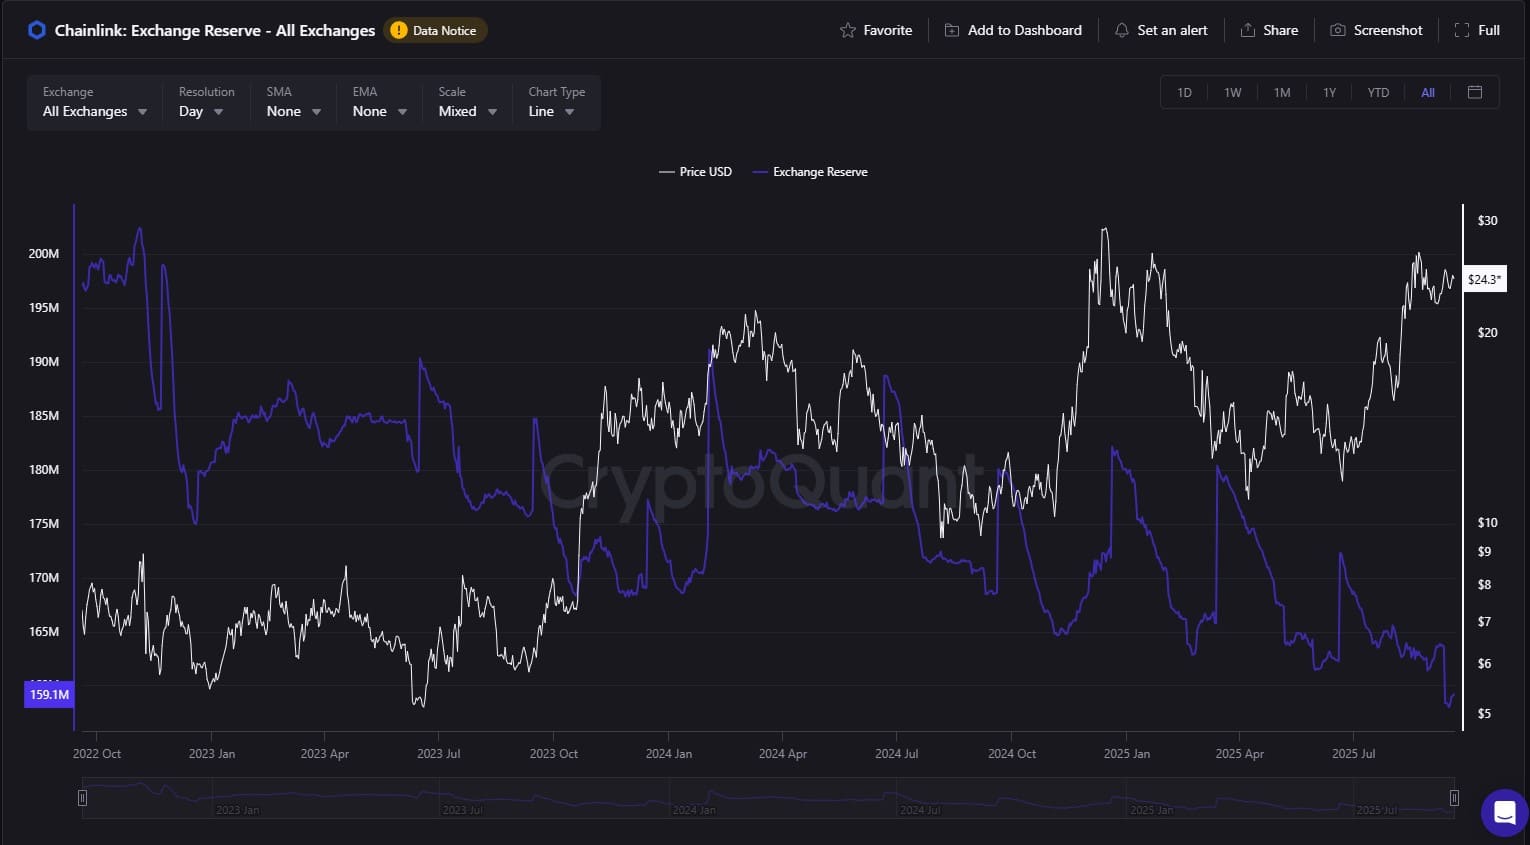Click the 175M left axis label
The height and width of the screenshot is (845, 1530).
pos(44,524)
